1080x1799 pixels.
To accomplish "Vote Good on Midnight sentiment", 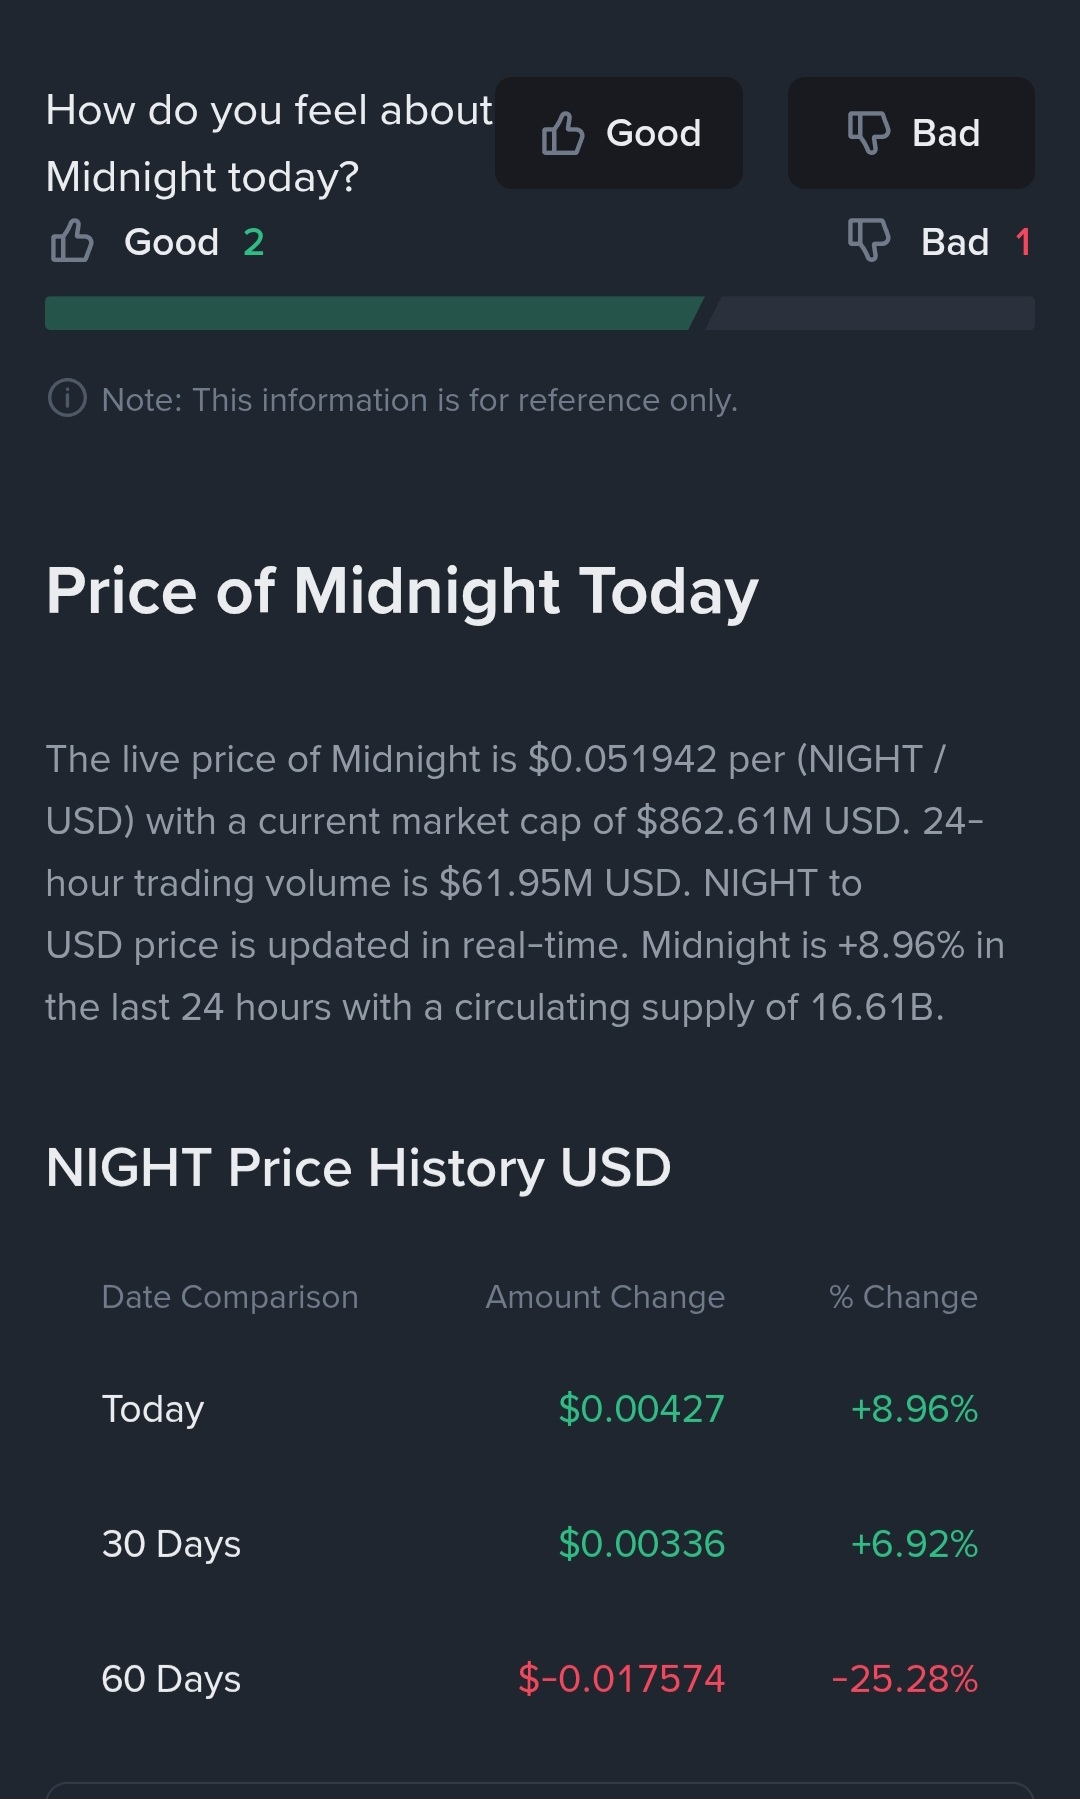I will 619,133.
